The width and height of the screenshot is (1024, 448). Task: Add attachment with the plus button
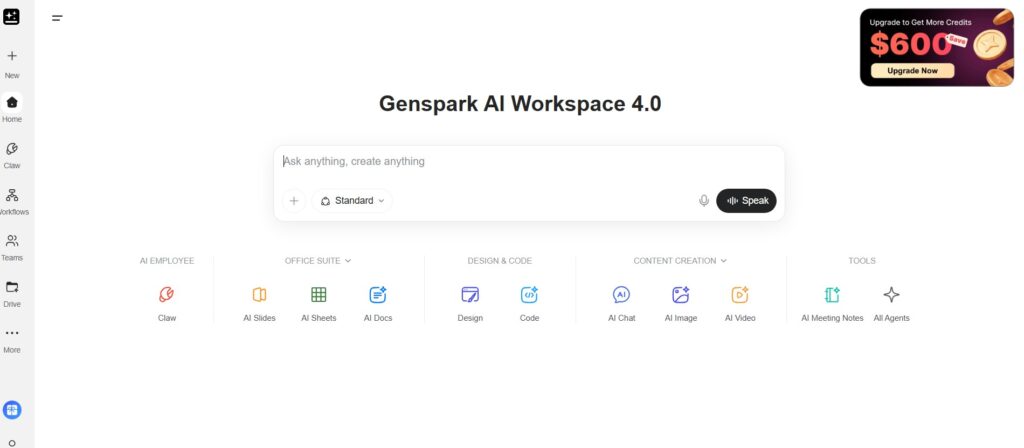[294, 200]
